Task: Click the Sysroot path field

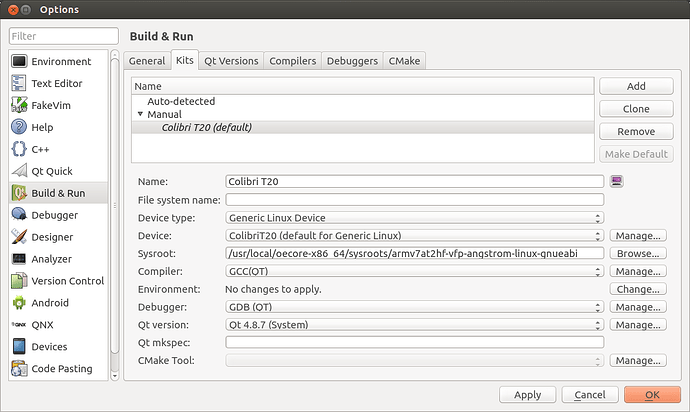Action: (x=415, y=254)
